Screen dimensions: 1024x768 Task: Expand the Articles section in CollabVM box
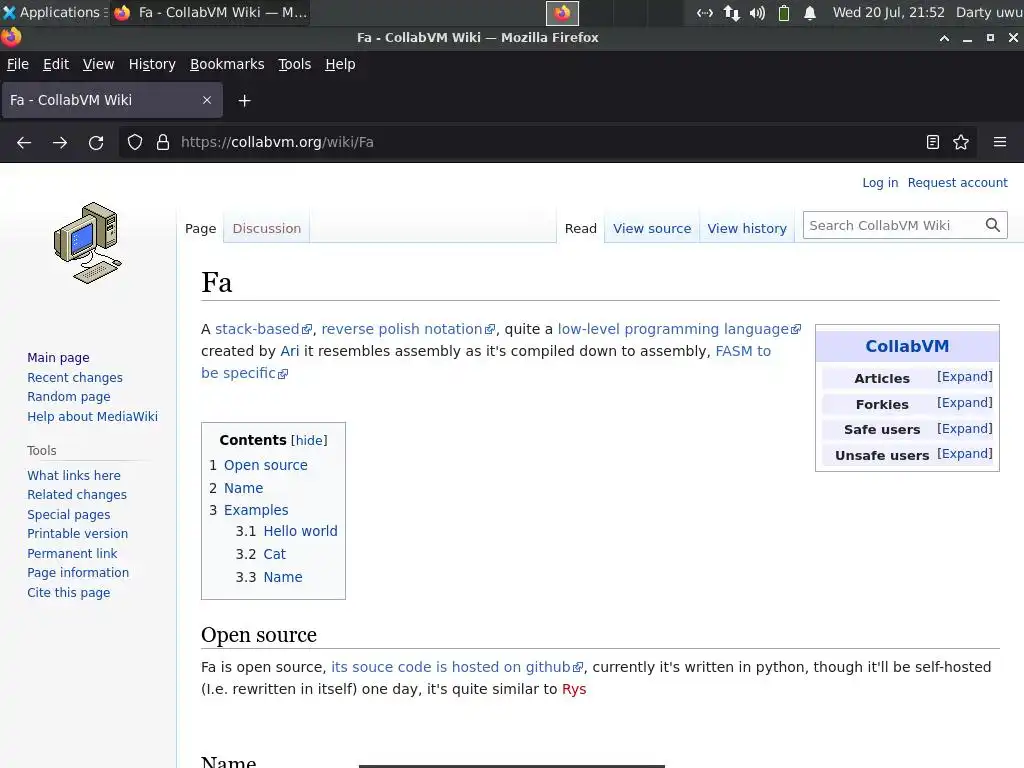point(965,377)
